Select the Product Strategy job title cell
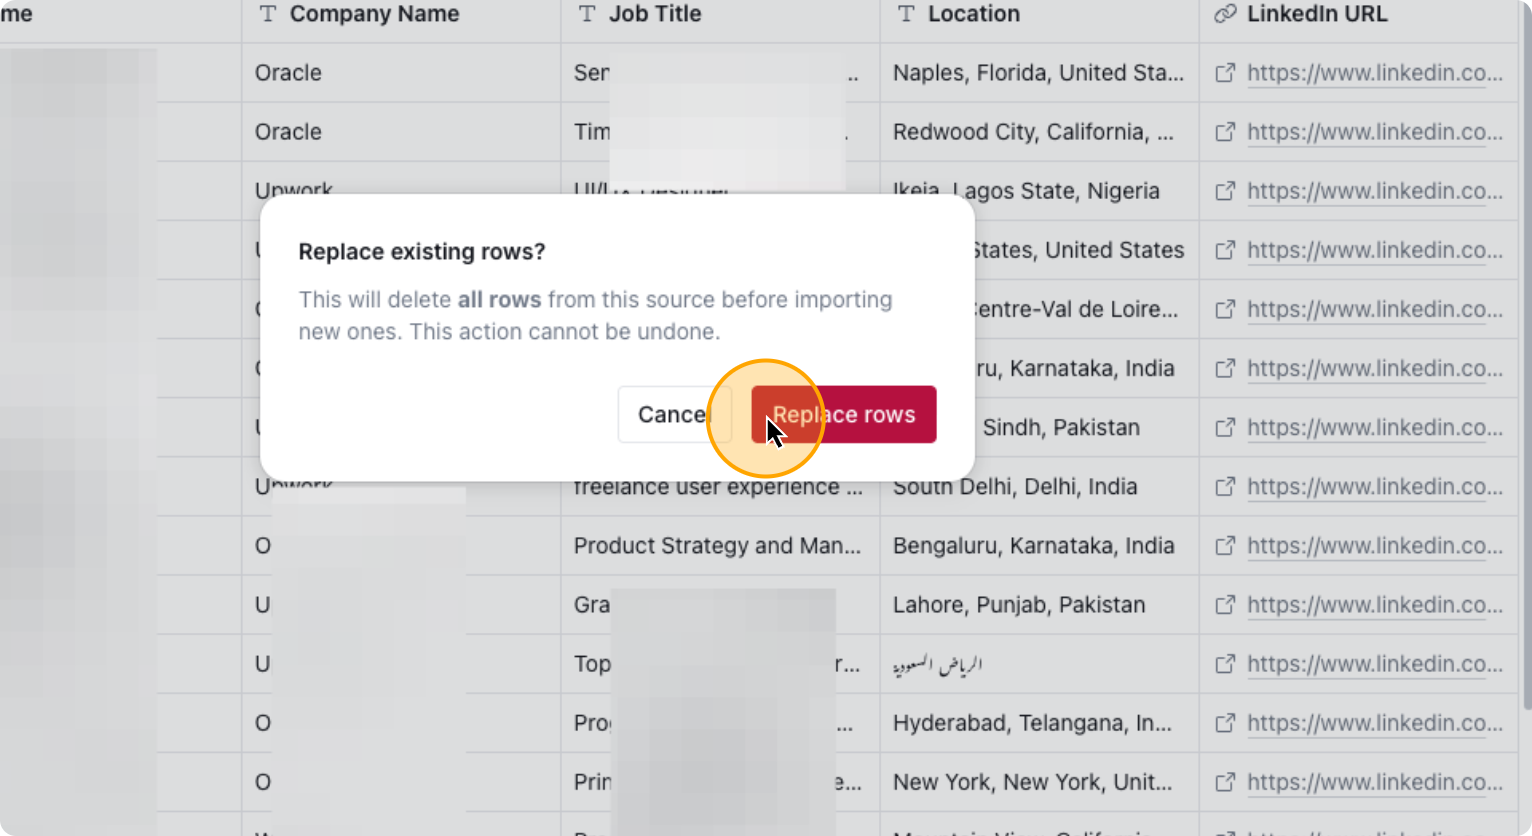 716,546
